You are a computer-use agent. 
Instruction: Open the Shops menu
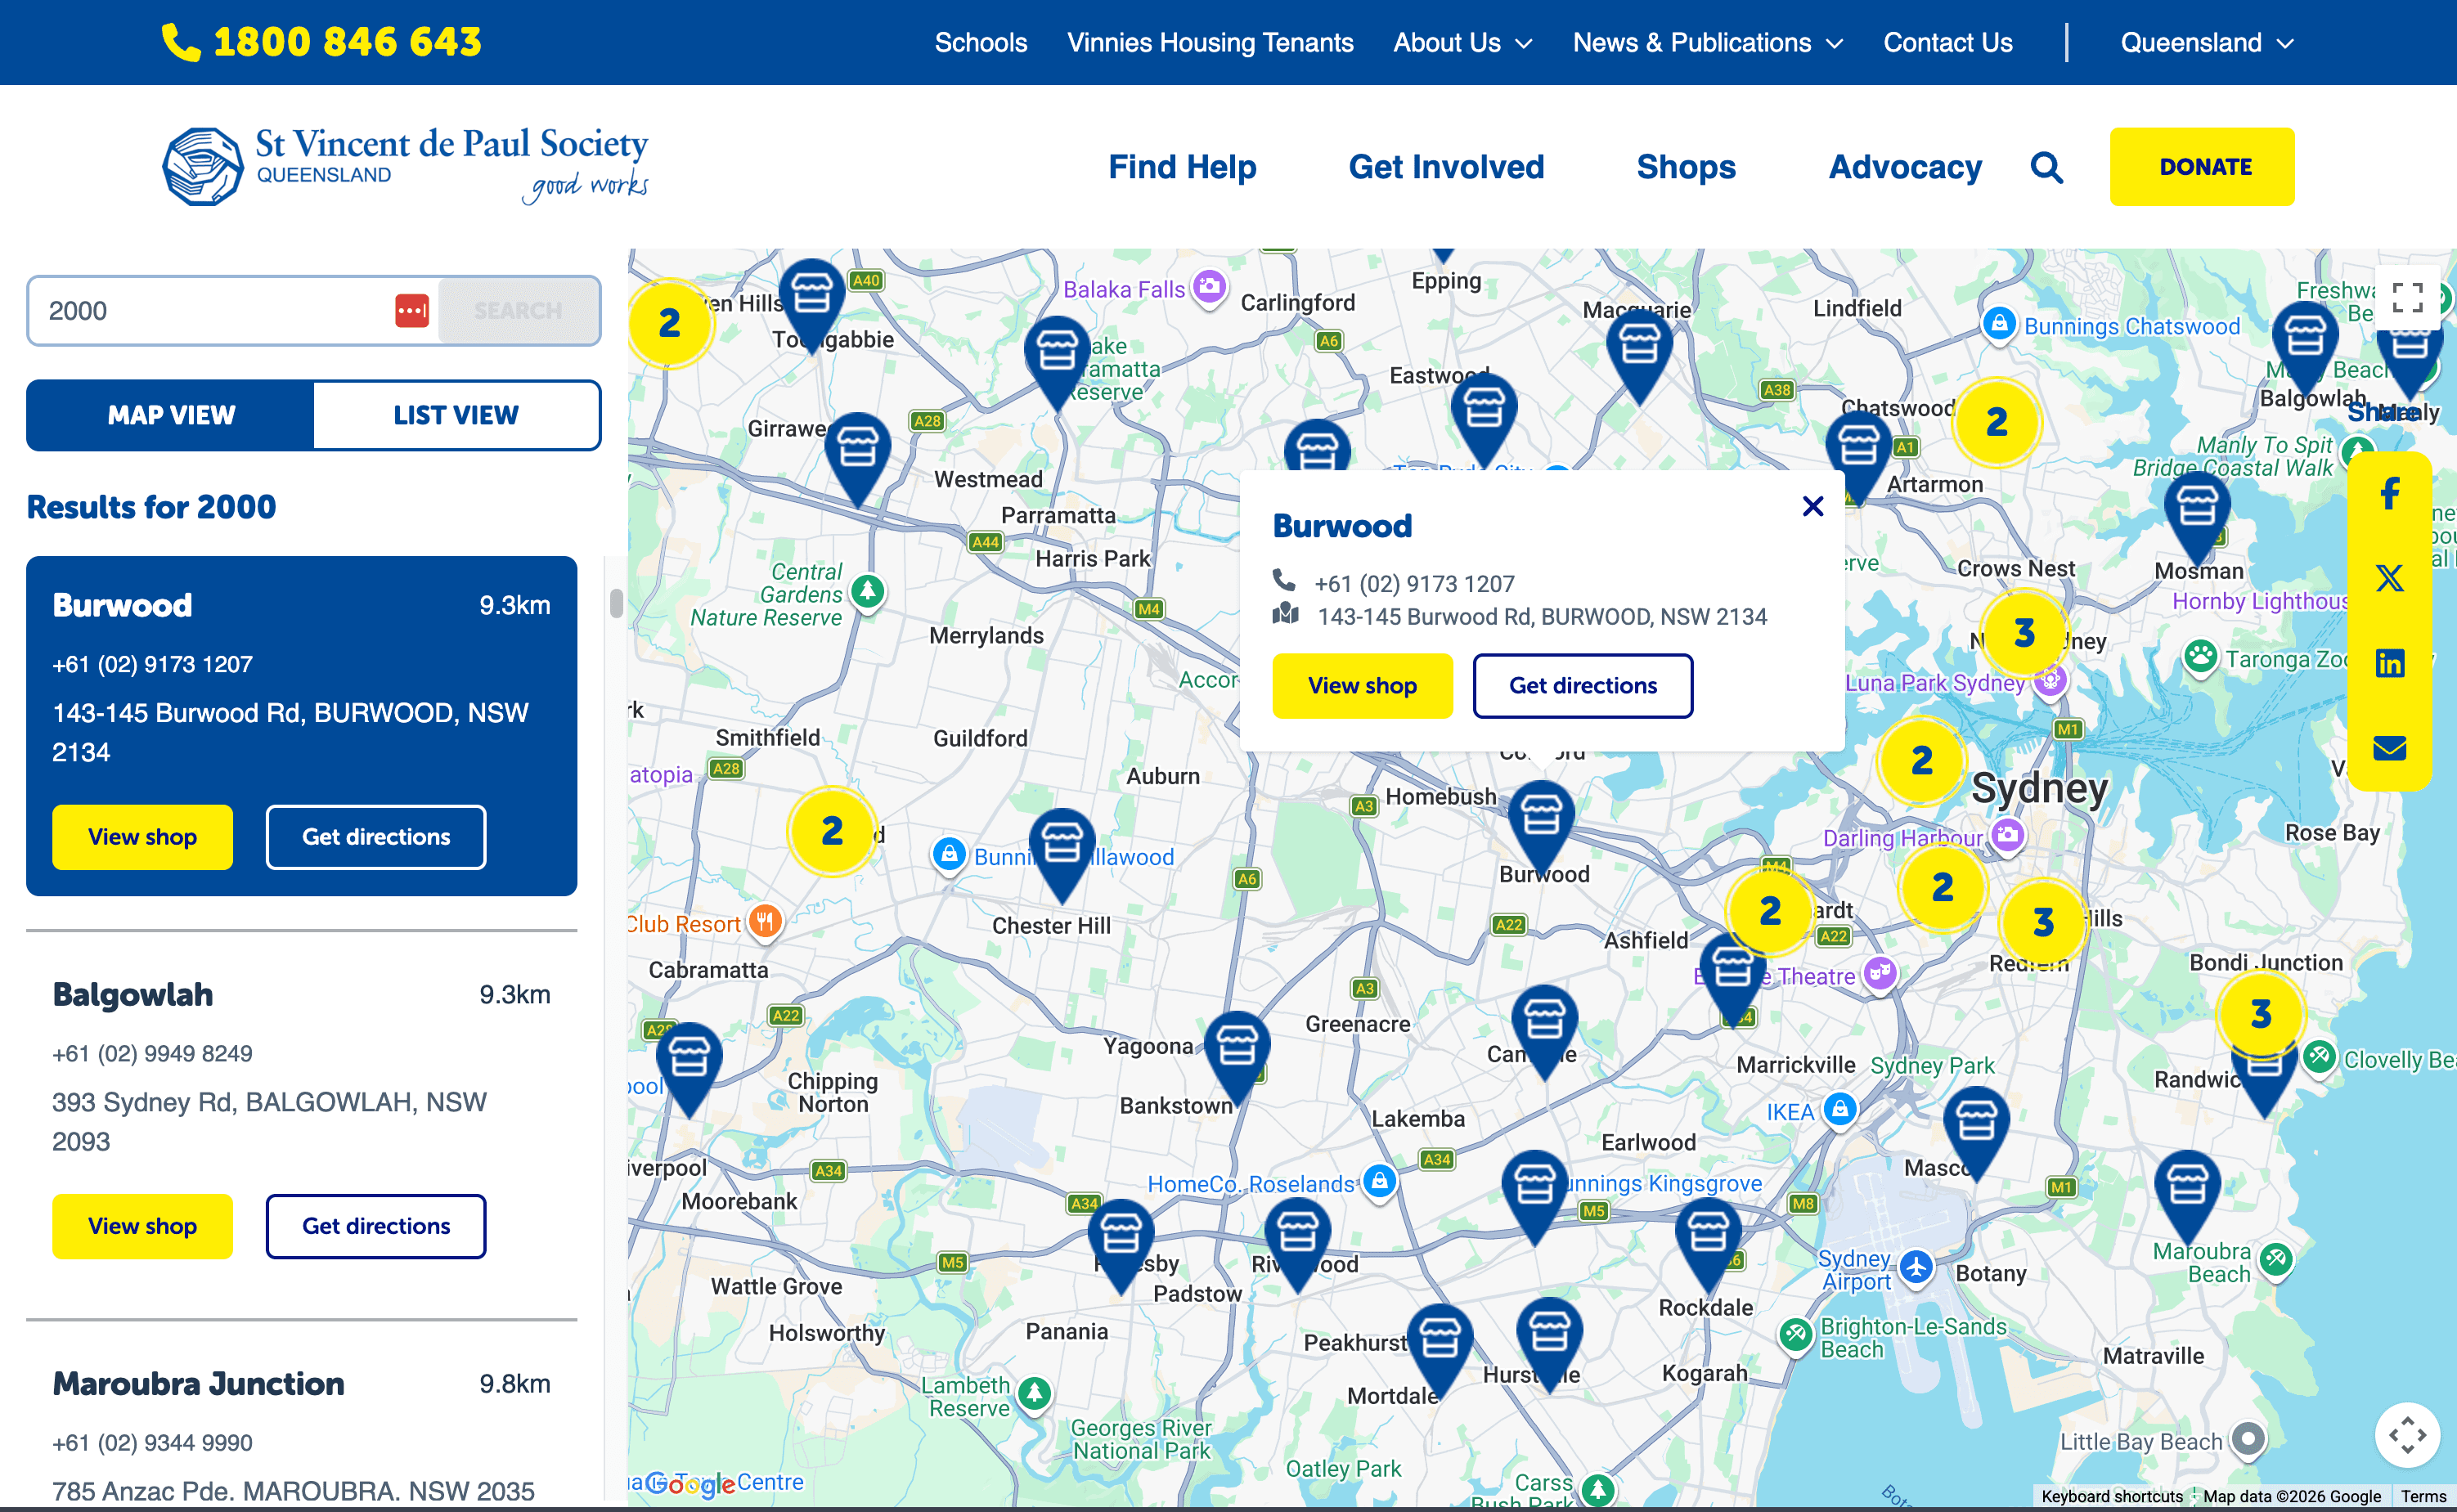pyautogui.click(x=1686, y=167)
